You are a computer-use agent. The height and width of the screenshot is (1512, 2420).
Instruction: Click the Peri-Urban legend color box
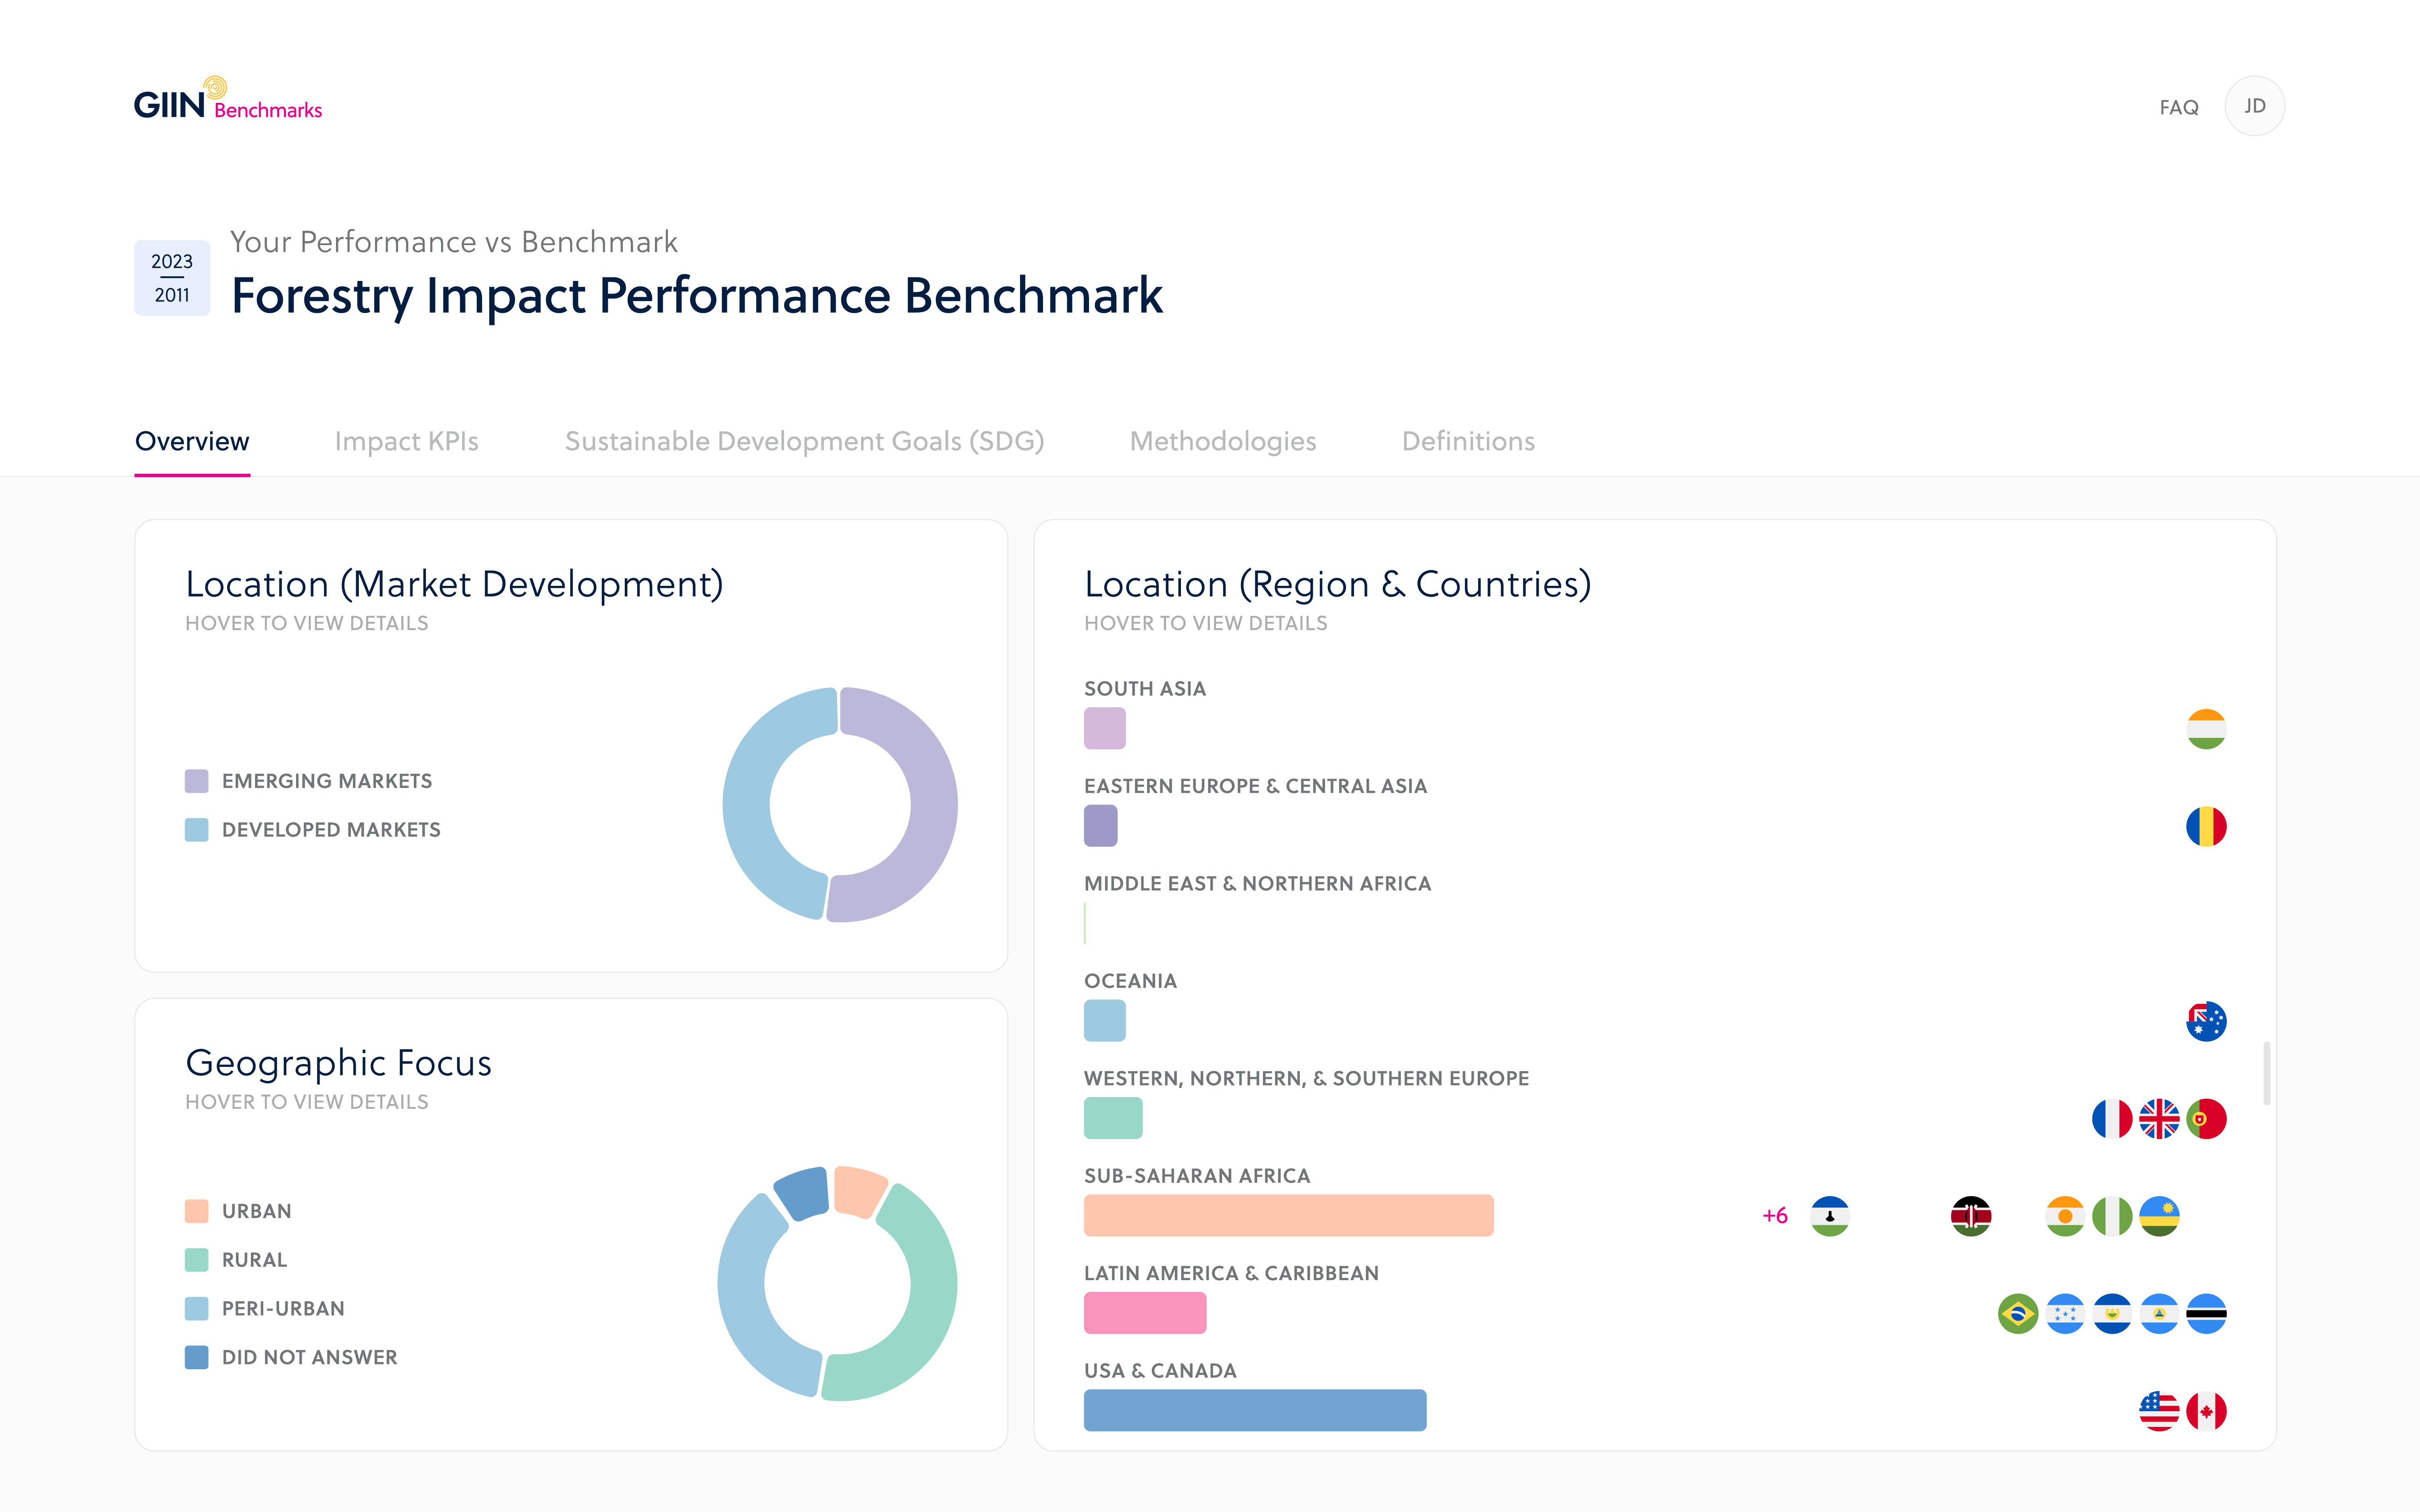coord(197,1309)
